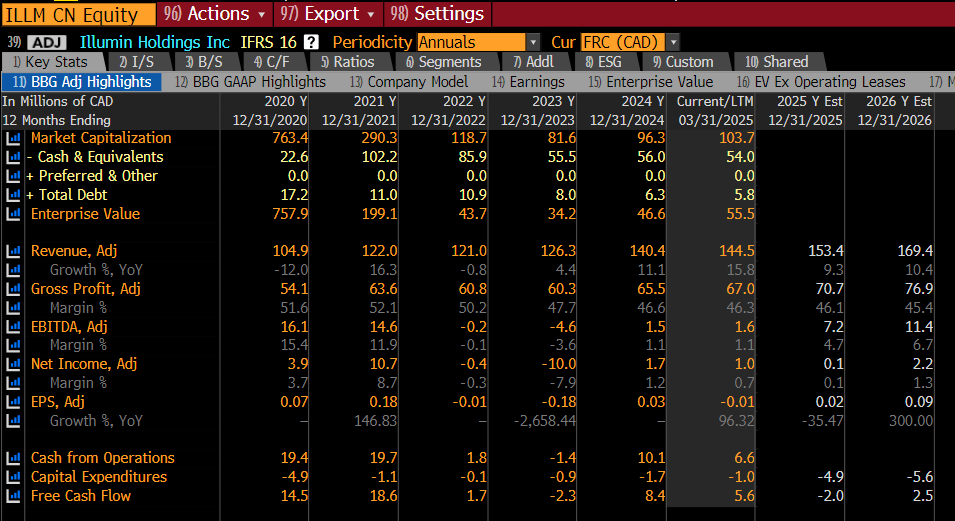
Task: Click 2021 Cash from Operations value 19.7
Action: [x=383, y=458]
